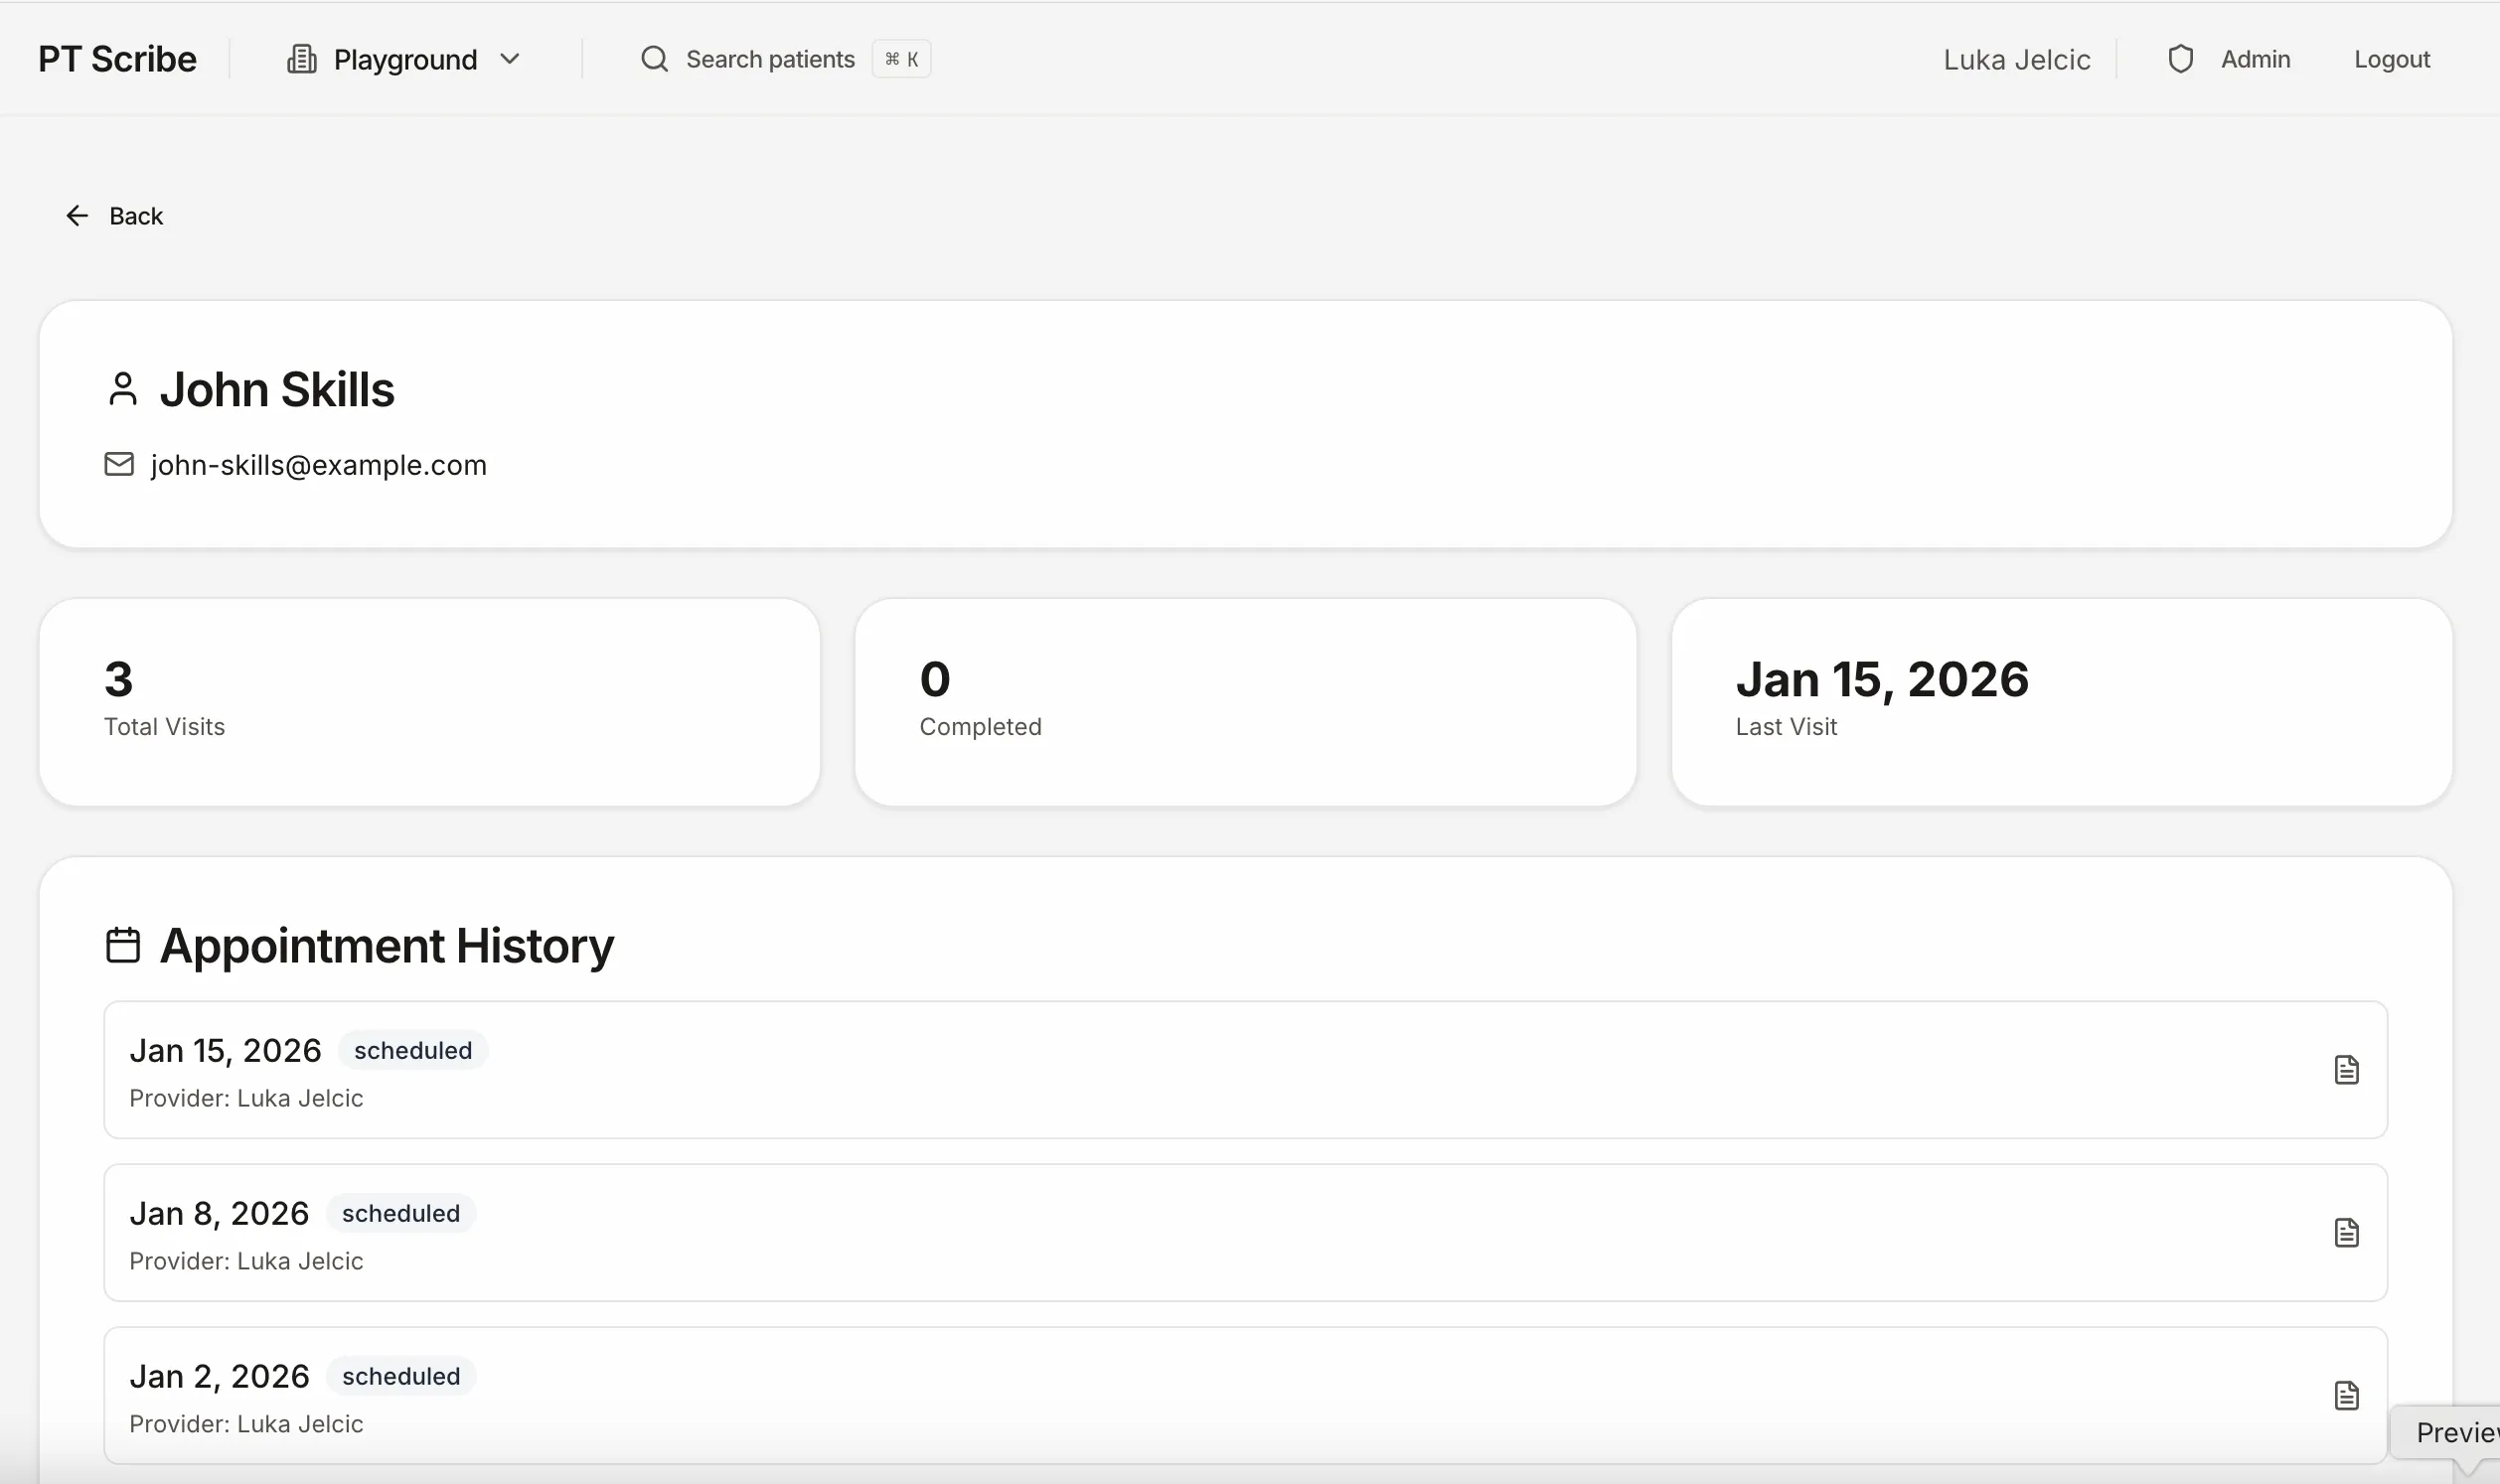
Task: Click the person icon beside John Skills
Action: pos(122,389)
